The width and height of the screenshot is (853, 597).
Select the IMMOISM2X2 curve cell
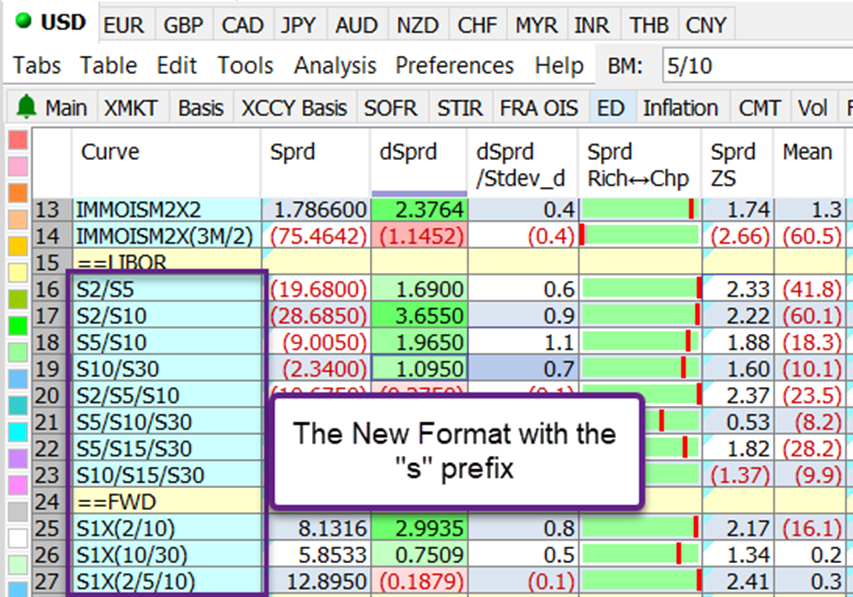[166, 210]
